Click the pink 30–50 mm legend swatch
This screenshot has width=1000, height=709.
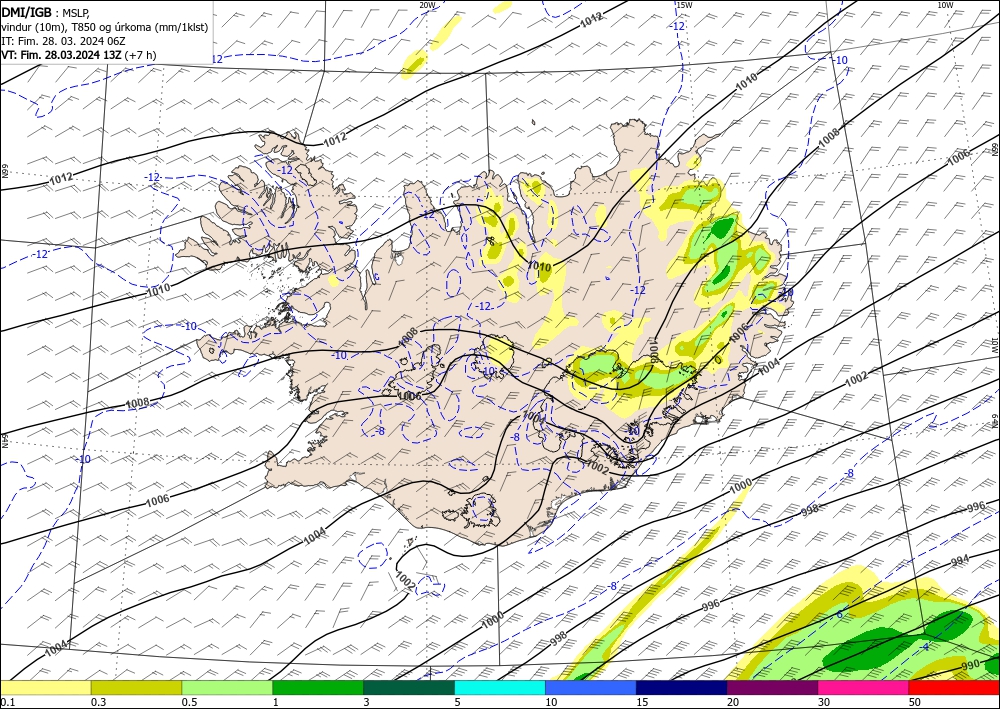[x=864, y=688]
